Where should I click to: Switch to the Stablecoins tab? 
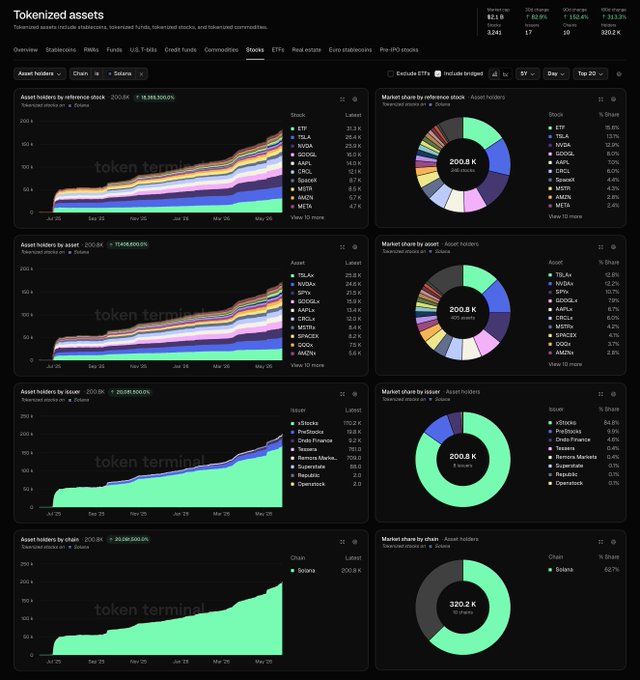[x=61, y=50]
